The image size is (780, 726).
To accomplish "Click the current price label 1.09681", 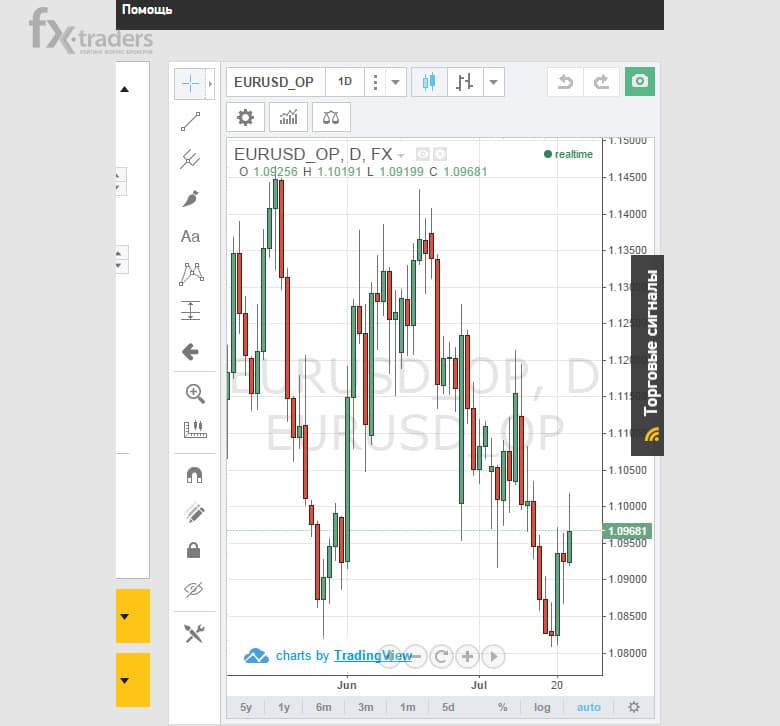I will (x=628, y=531).
